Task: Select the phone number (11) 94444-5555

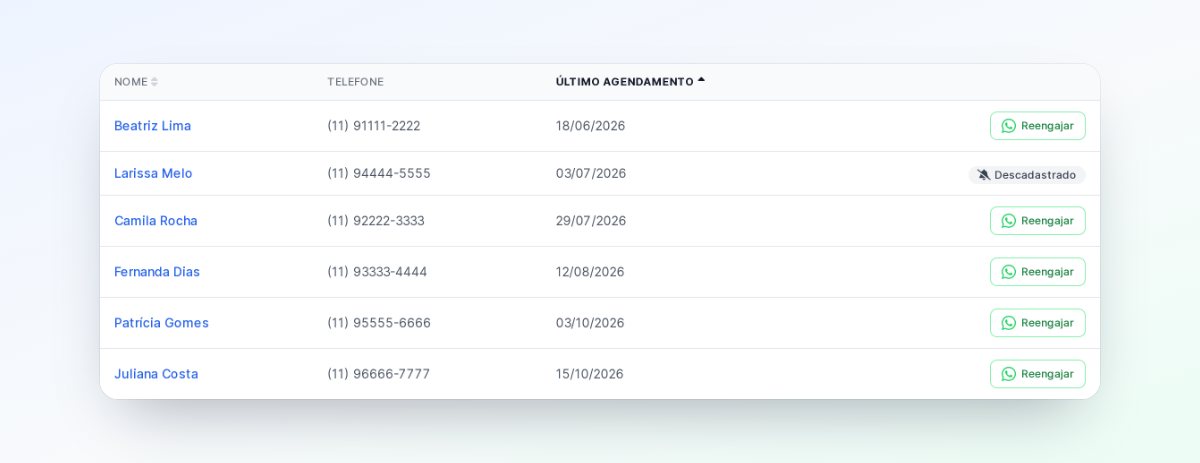Action: pyautogui.click(x=379, y=173)
